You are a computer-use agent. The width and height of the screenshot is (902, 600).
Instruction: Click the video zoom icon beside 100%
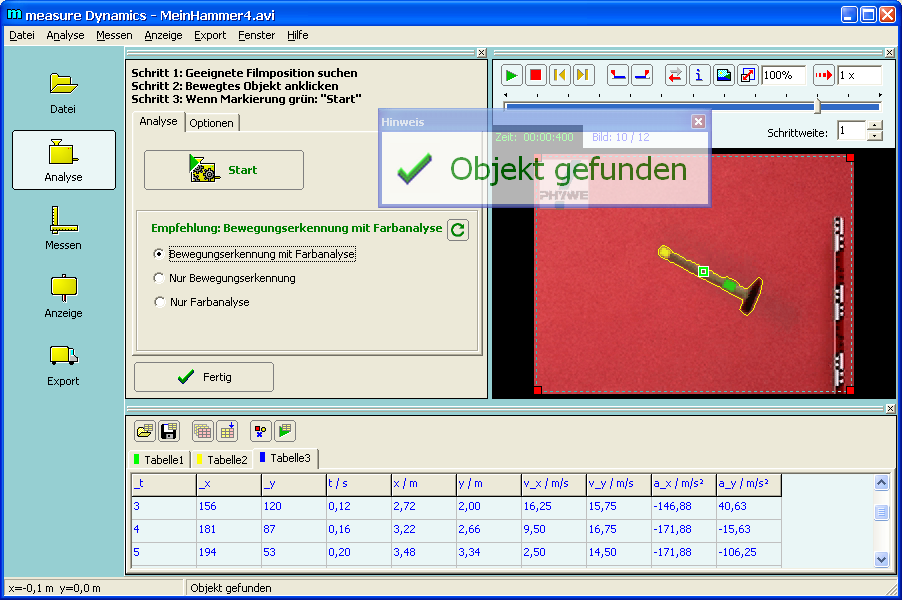click(x=748, y=75)
